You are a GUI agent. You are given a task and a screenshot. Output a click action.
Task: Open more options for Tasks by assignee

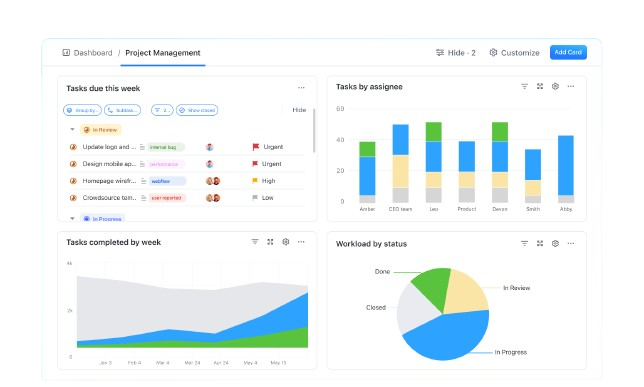(x=571, y=86)
